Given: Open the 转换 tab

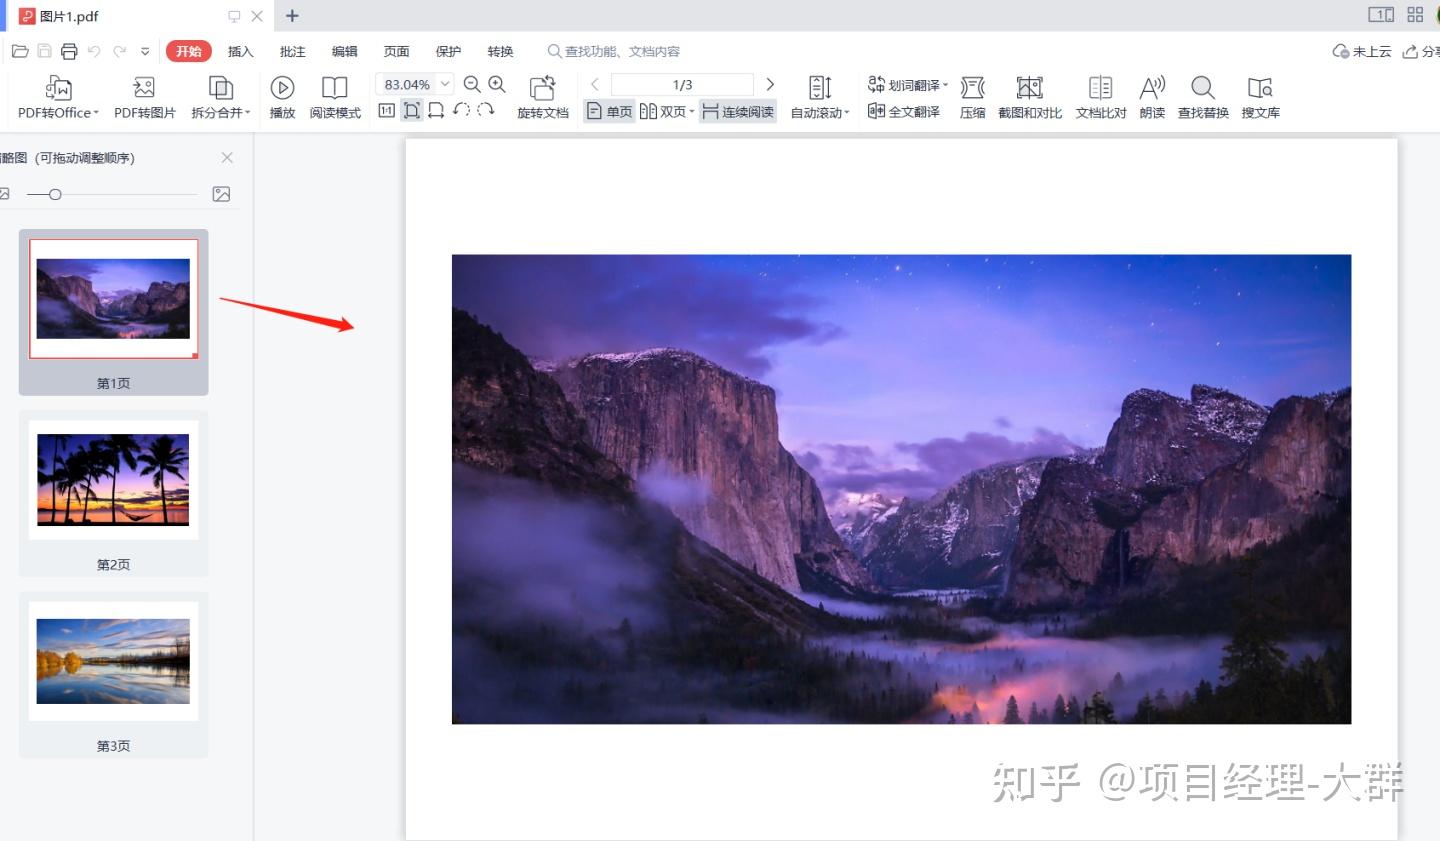Looking at the screenshot, I should tap(501, 51).
